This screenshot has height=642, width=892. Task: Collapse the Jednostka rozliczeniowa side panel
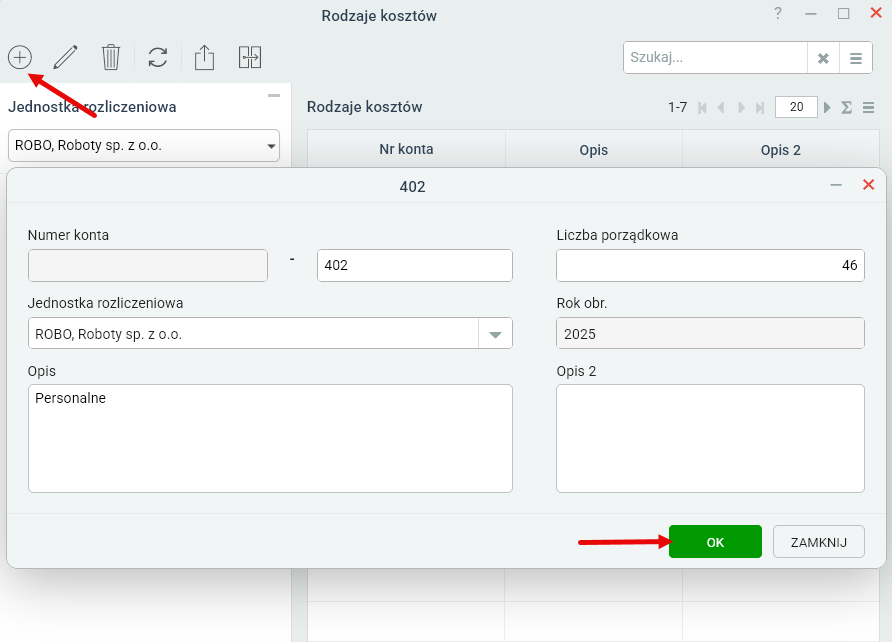[274, 96]
